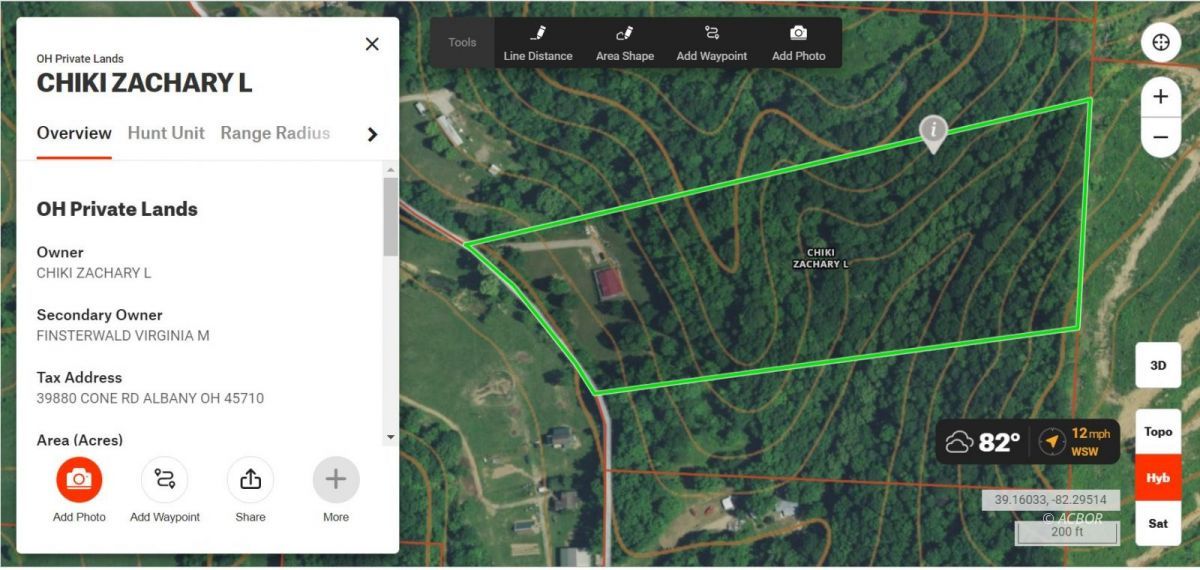Viewport: 1200px width, 570px height.
Task: Click the scrollbar down arrow in the panel
Action: [x=390, y=437]
